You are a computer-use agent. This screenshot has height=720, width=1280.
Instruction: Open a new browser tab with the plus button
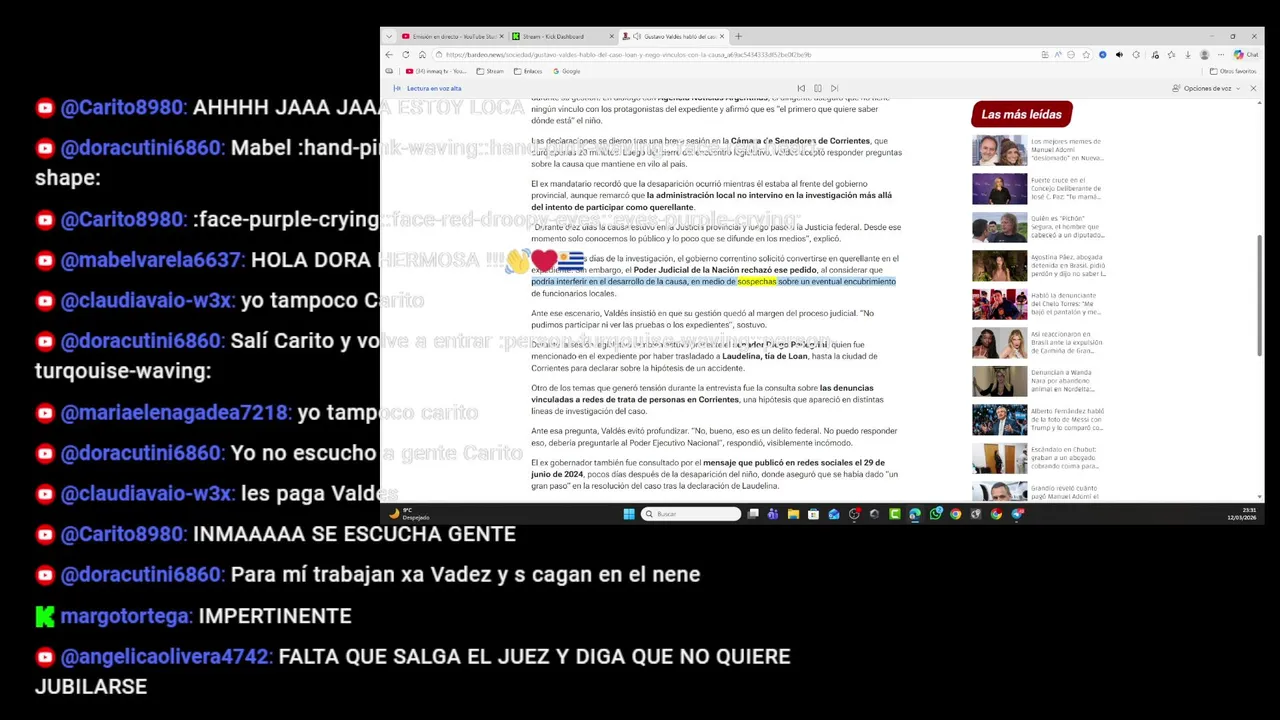click(739, 36)
